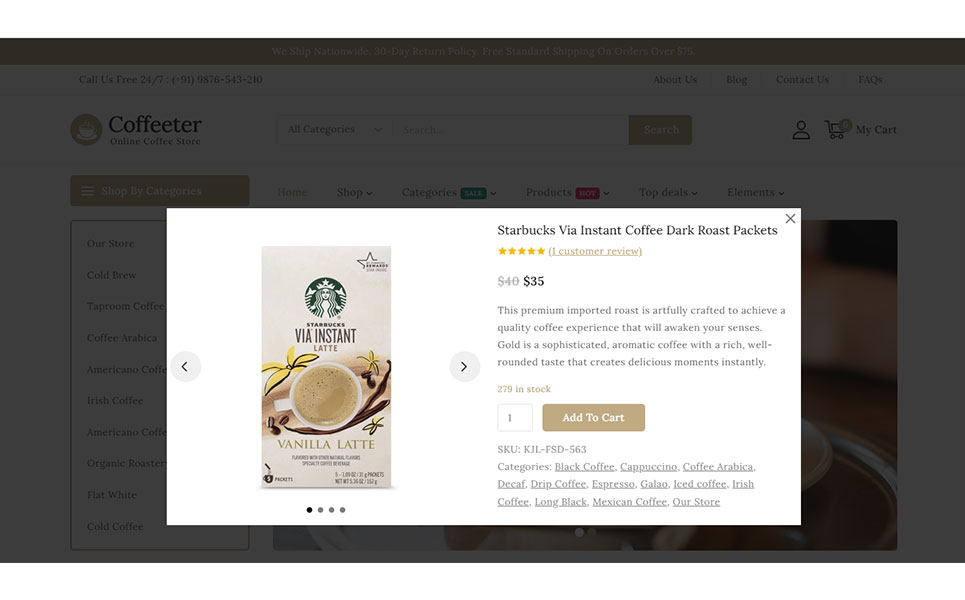This screenshot has width=965, height=600.
Task: Open the user account icon
Action: 801,130
